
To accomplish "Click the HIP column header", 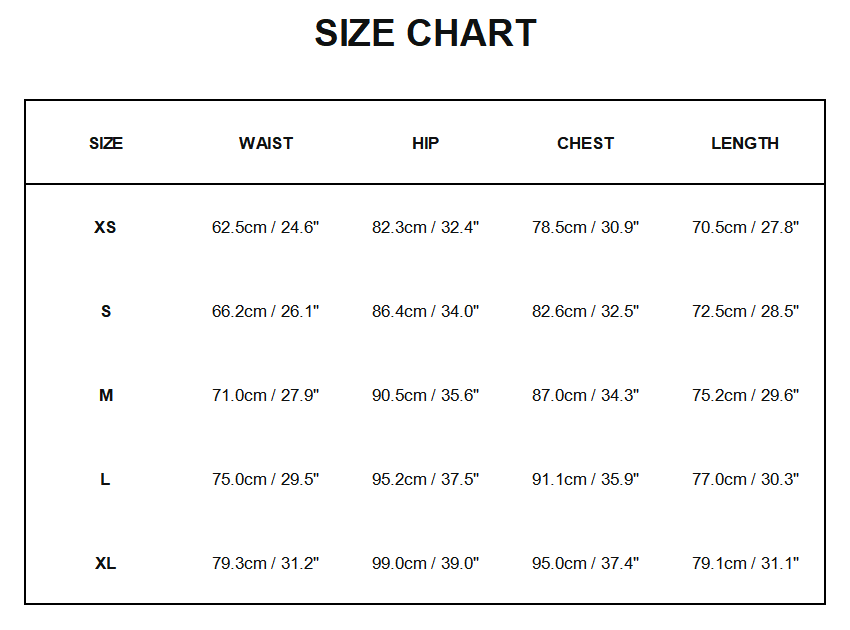I will [425, 143].
